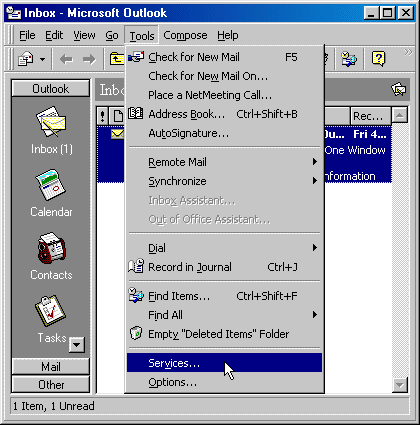Expand the New item dropdown arrow
The image size is (420, 425).
click(x=42, y=60)
